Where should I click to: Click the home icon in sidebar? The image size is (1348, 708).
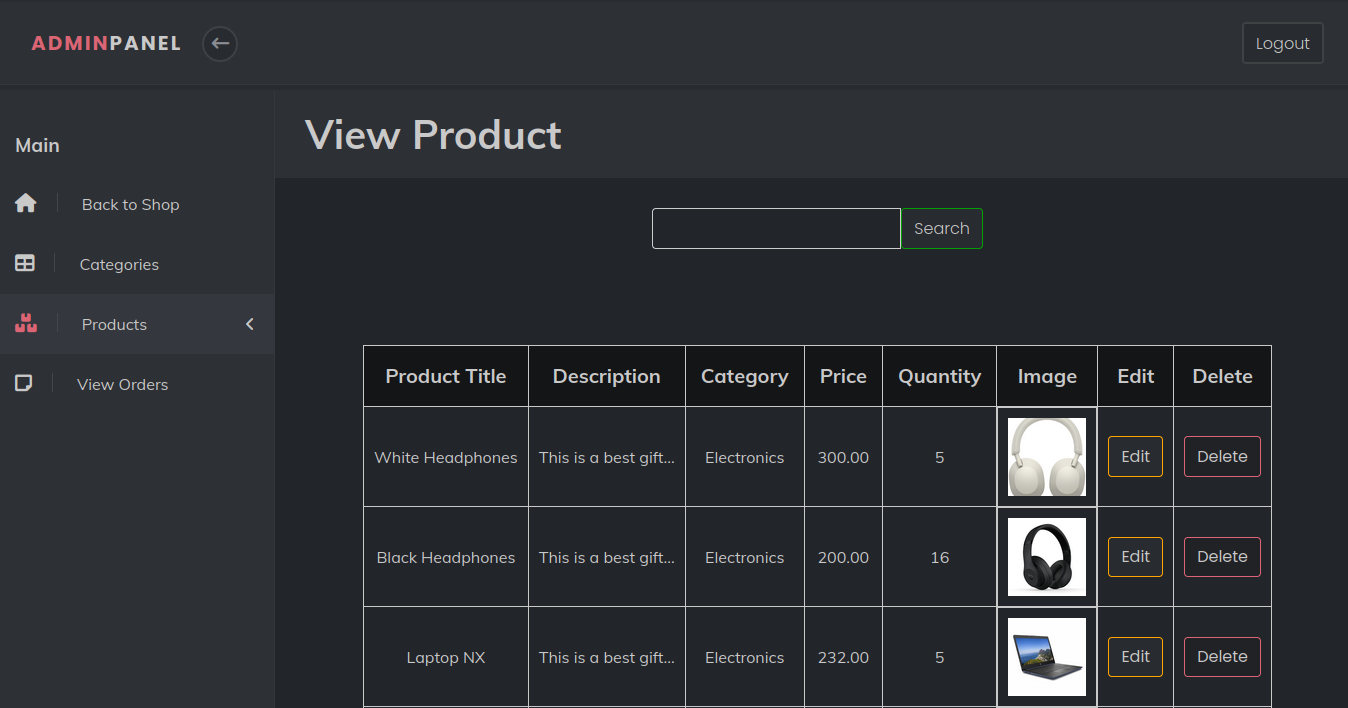coord(25,204)
